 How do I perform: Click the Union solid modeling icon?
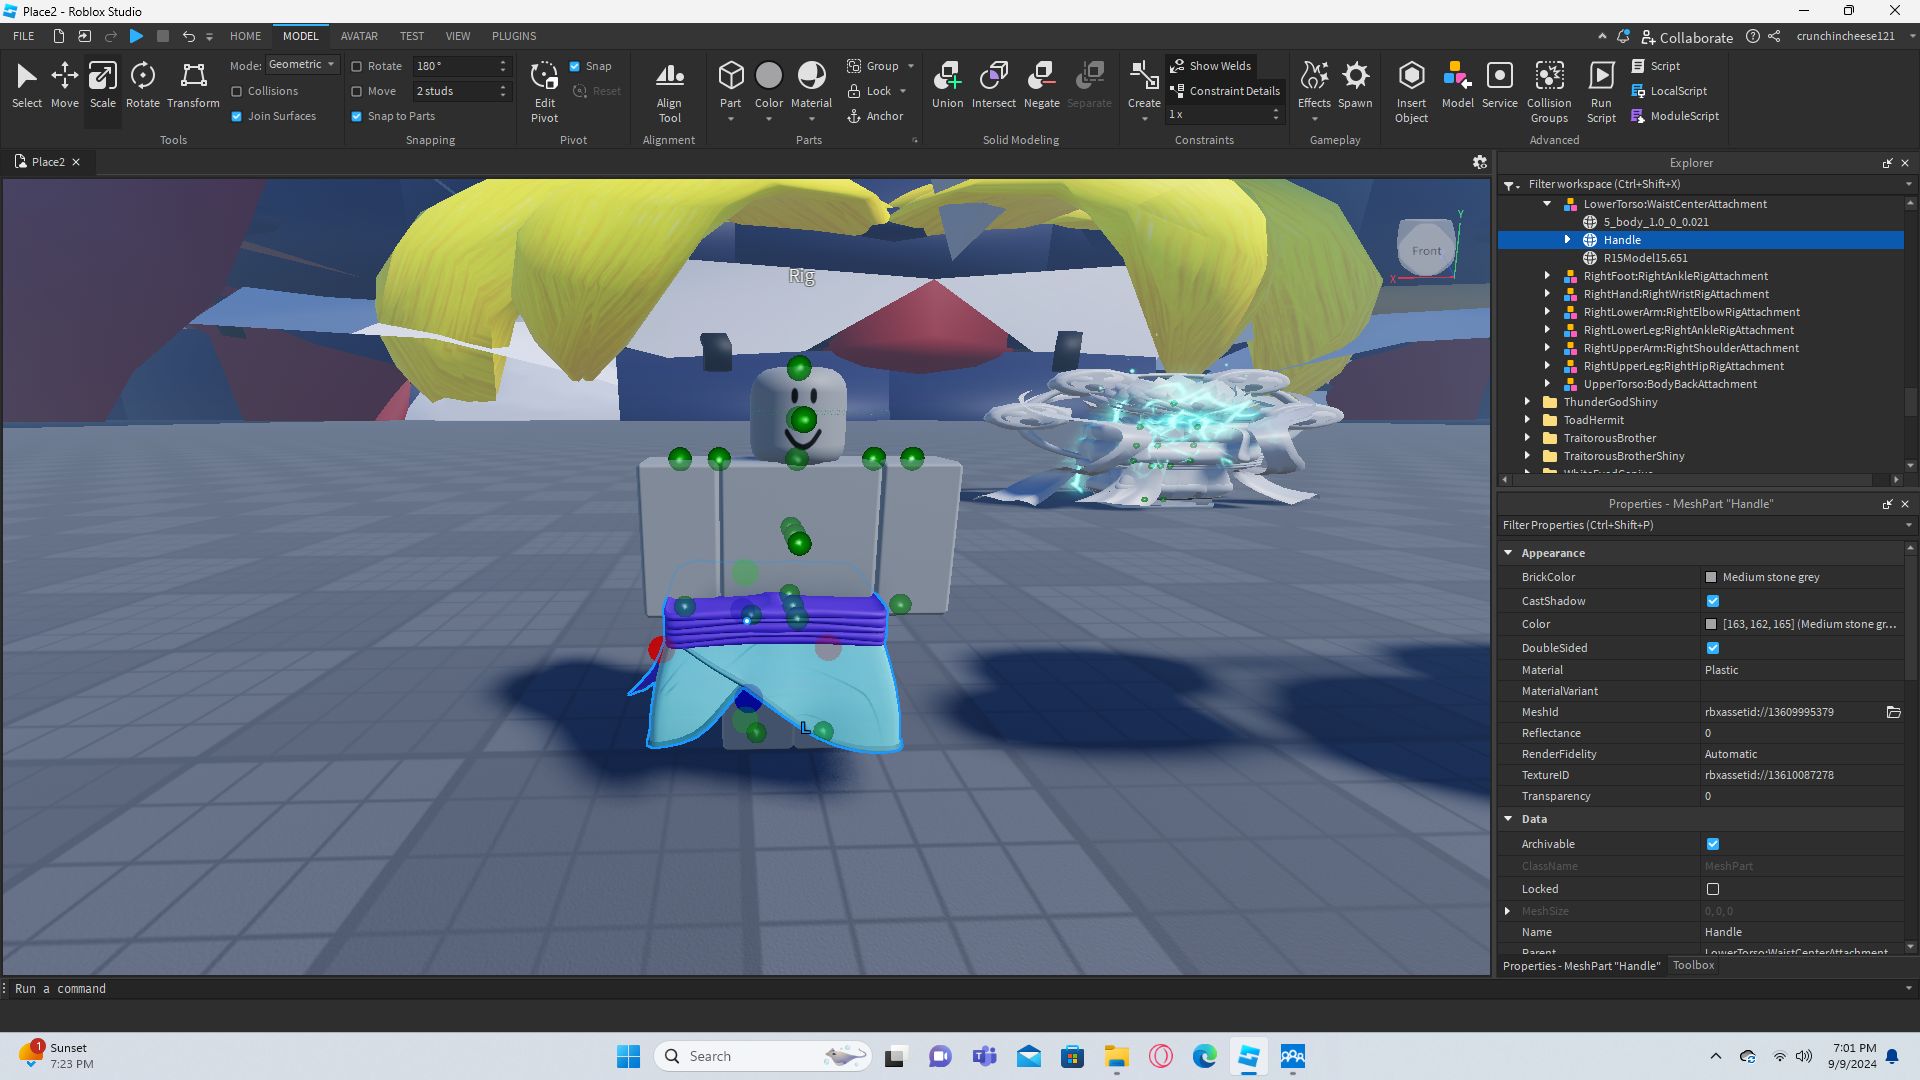tap(947, 85)
